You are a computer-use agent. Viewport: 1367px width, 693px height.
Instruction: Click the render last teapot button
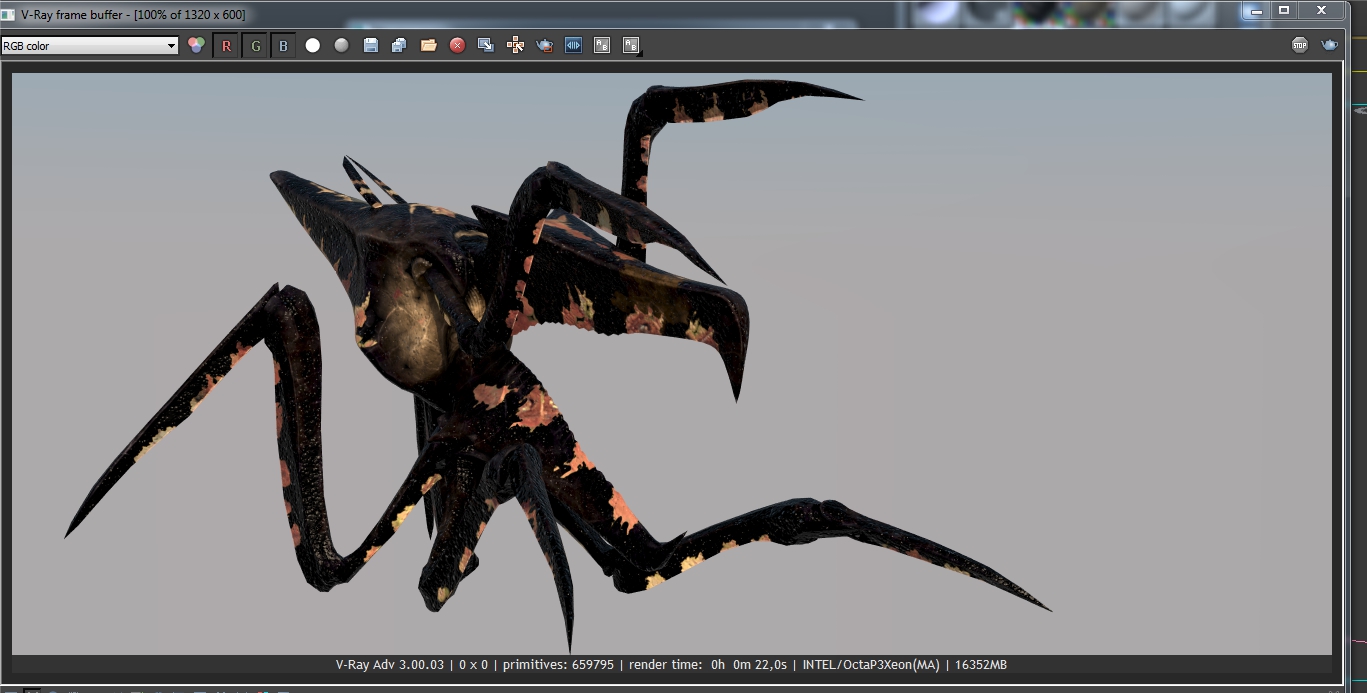point(1329,45)
